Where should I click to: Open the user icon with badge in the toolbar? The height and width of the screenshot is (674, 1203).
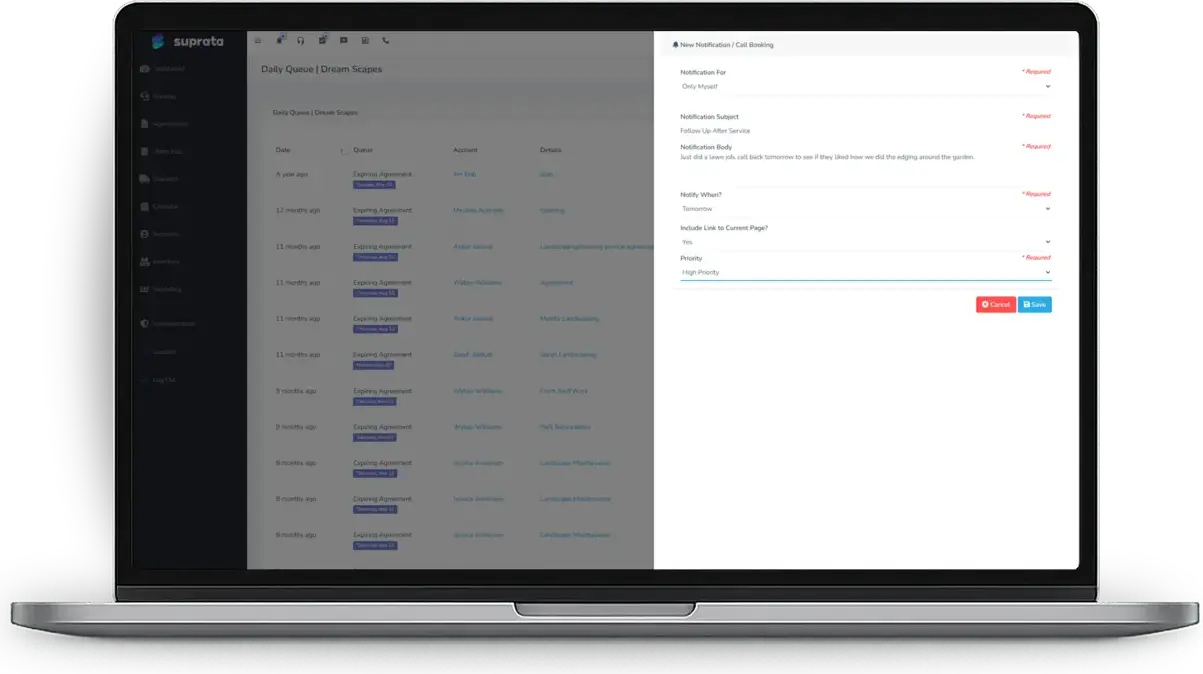tap(281, 40)
